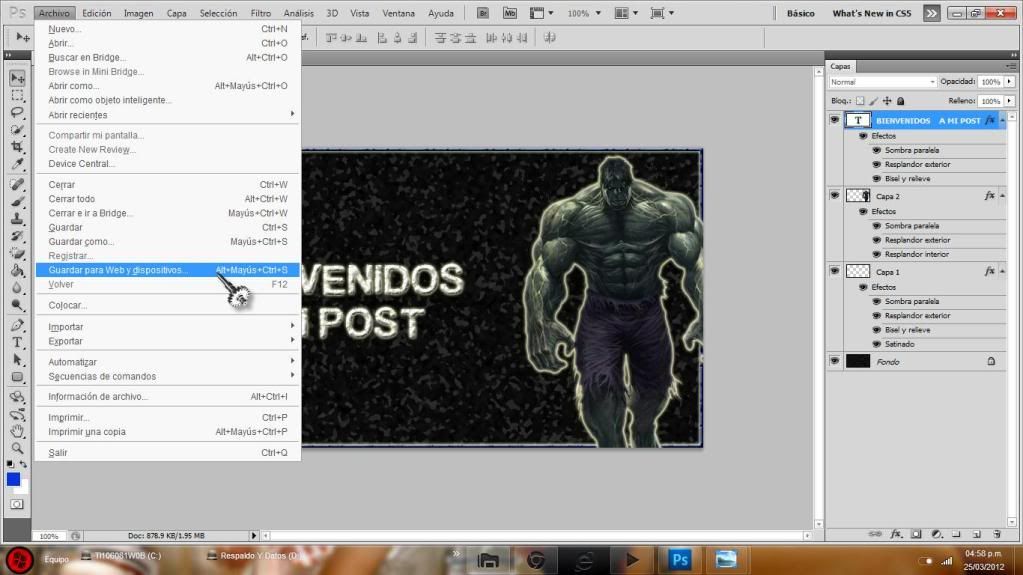The width and height of the screenshot is (1023, 575).
Task: Select the Quick Selection tool
Action: point(17,129)
